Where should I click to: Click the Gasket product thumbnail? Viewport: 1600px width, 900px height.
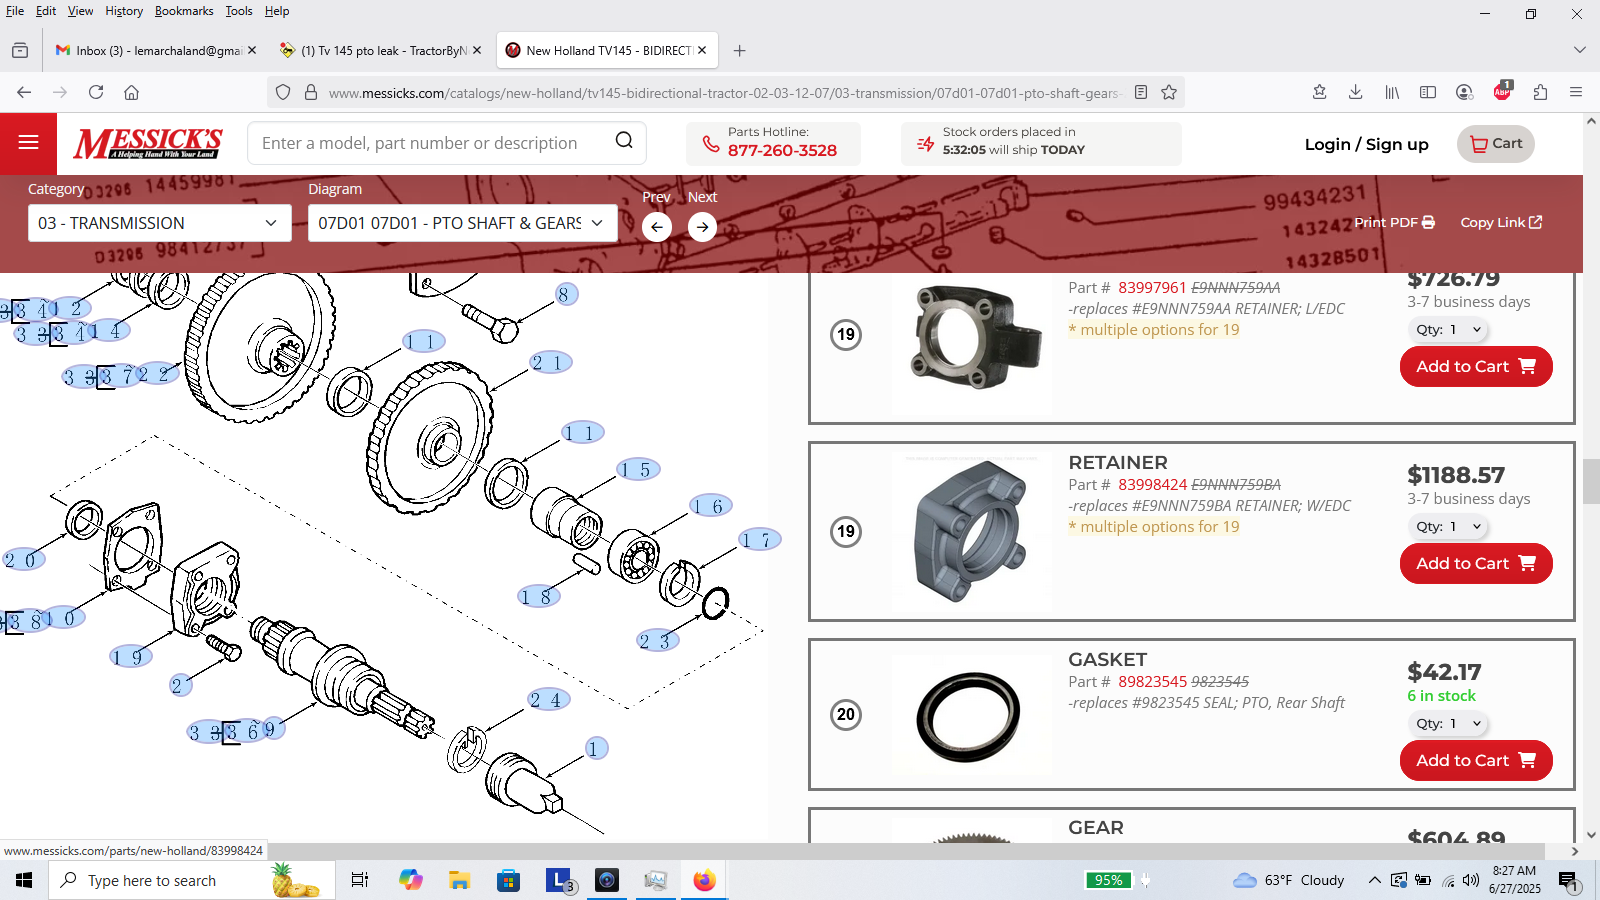pyautogui.click(x=970, y=715)
